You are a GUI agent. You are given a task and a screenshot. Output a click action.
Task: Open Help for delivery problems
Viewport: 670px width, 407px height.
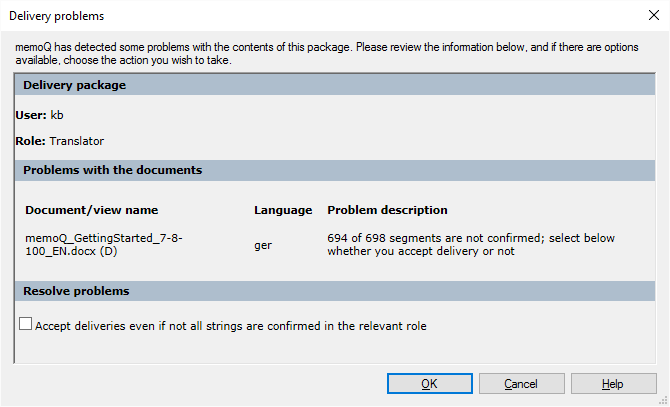(613, 384)
